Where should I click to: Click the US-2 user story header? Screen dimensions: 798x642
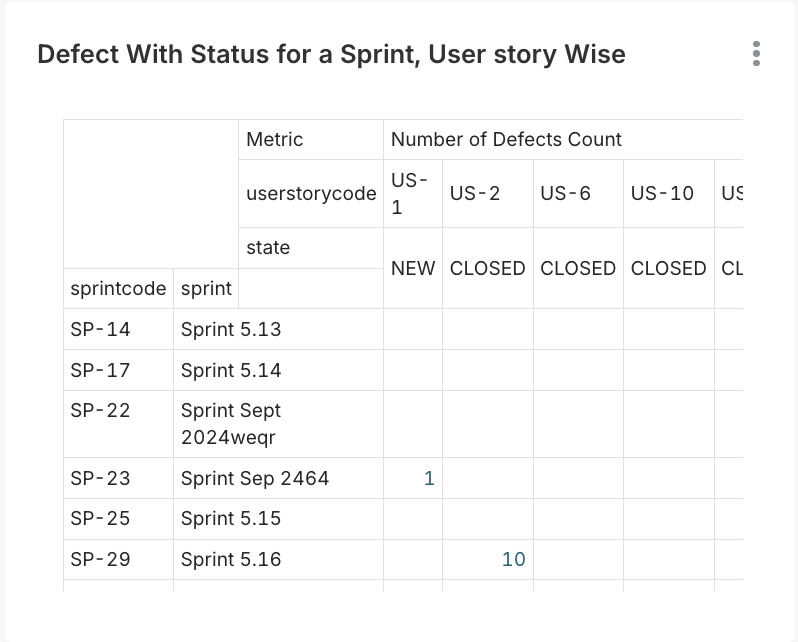pos(475,193)
